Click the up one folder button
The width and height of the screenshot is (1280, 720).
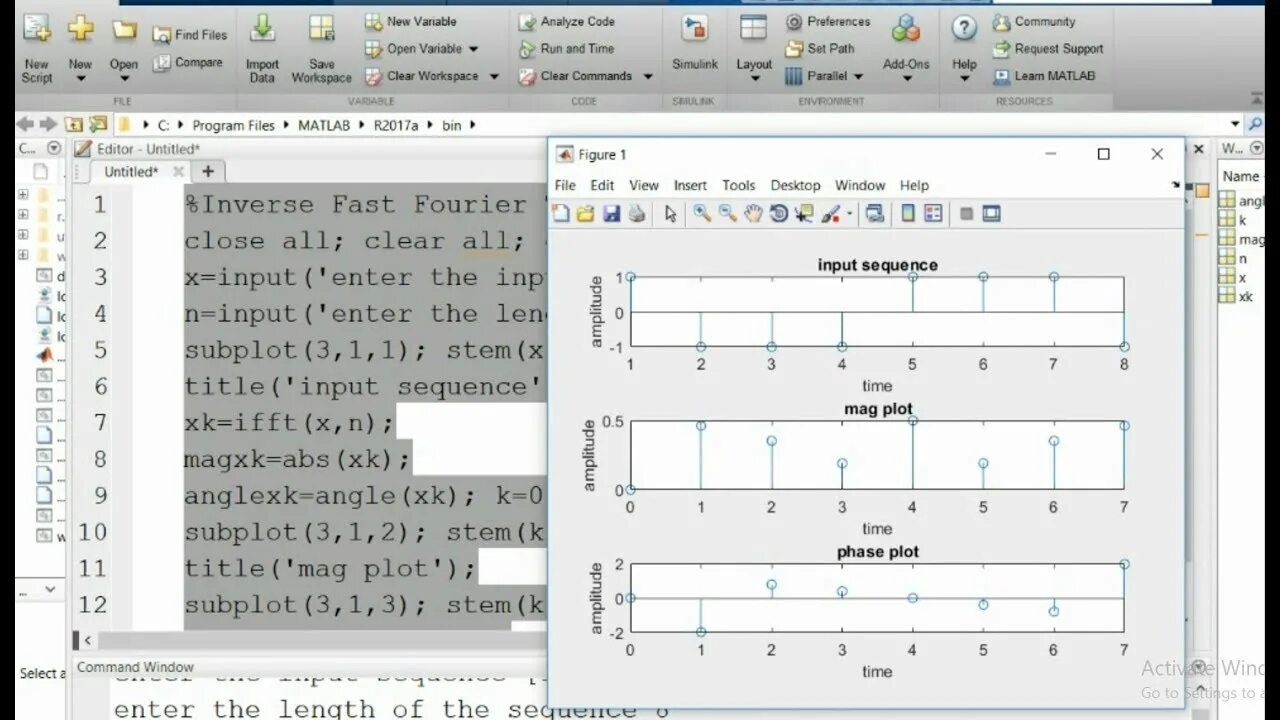[73, 124]
